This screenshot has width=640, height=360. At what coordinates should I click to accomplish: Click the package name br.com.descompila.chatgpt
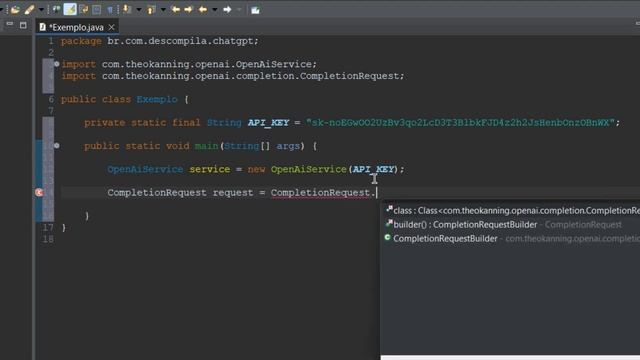(180, 41)
